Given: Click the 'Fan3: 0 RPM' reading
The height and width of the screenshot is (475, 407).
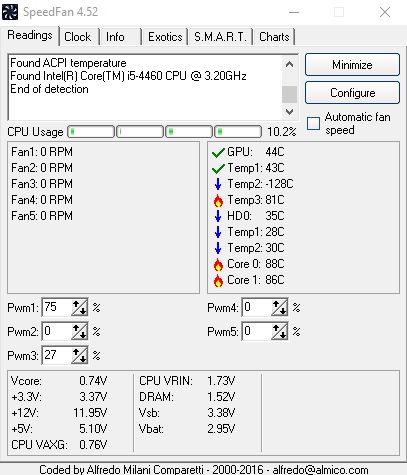Looking at the screenshot, I should pos(42,184).
